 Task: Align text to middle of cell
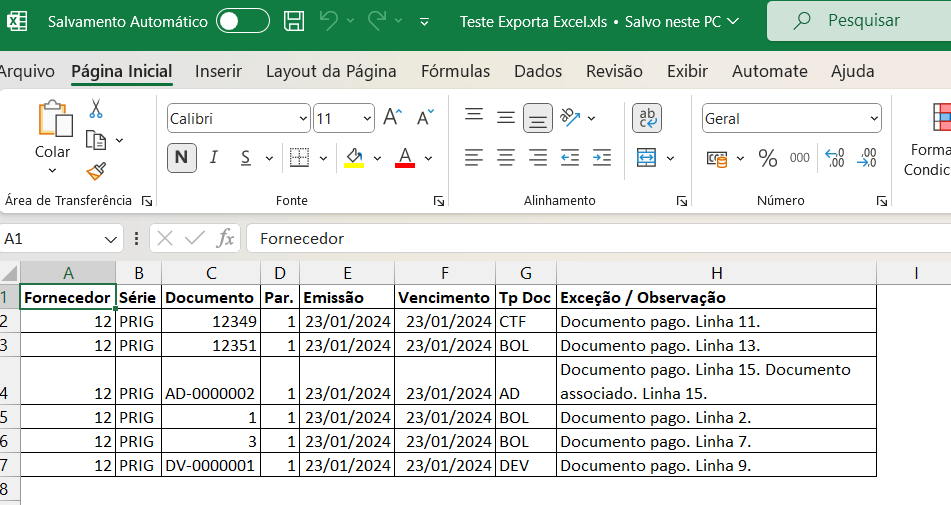pos(506,118)
